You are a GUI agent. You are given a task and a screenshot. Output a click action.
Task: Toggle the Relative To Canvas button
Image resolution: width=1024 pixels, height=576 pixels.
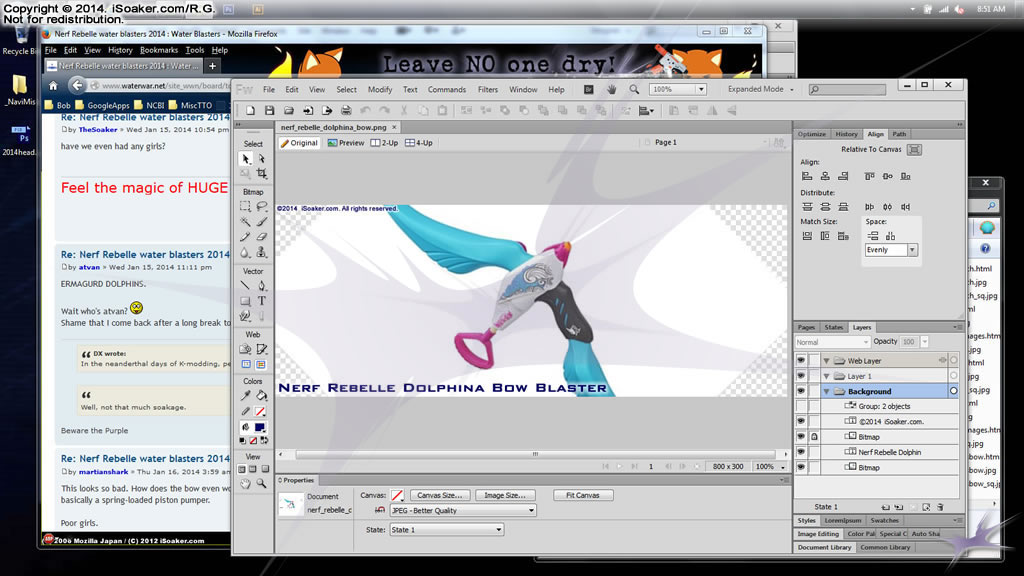click(914, 150)
